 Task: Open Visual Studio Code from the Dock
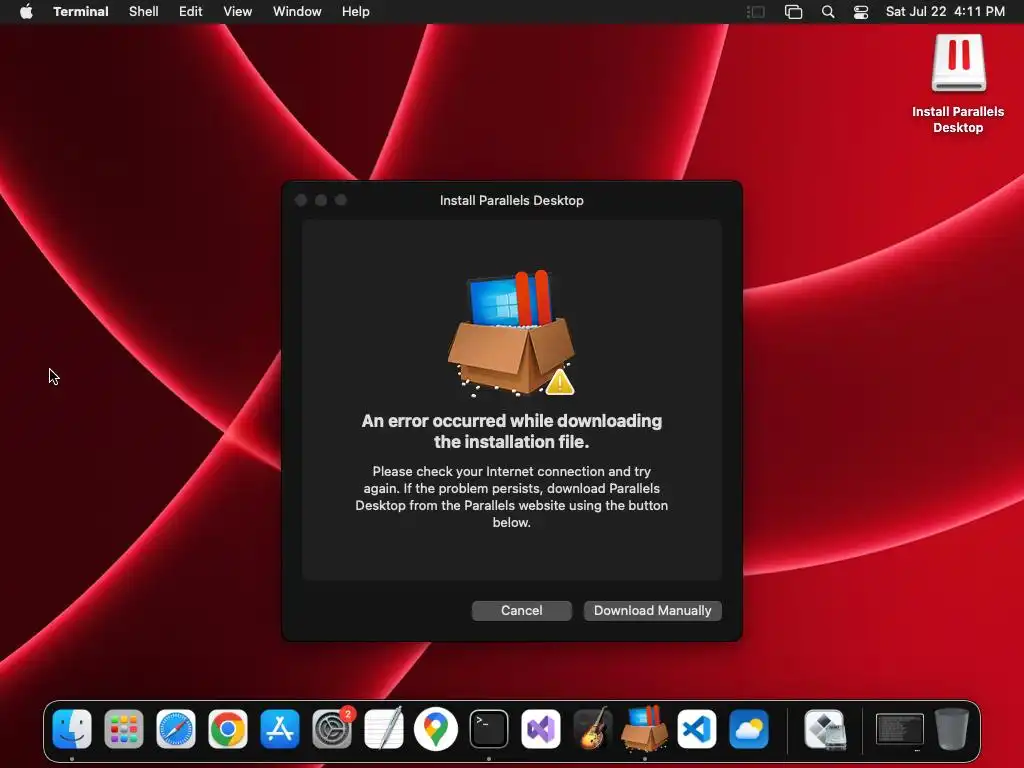coord(697,729)
